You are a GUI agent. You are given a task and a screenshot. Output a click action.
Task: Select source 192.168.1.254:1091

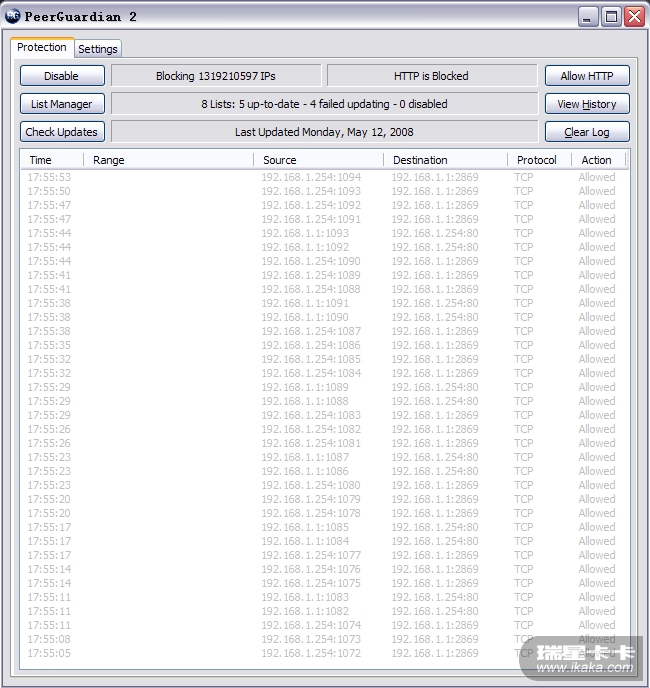[x=311, y=219]
